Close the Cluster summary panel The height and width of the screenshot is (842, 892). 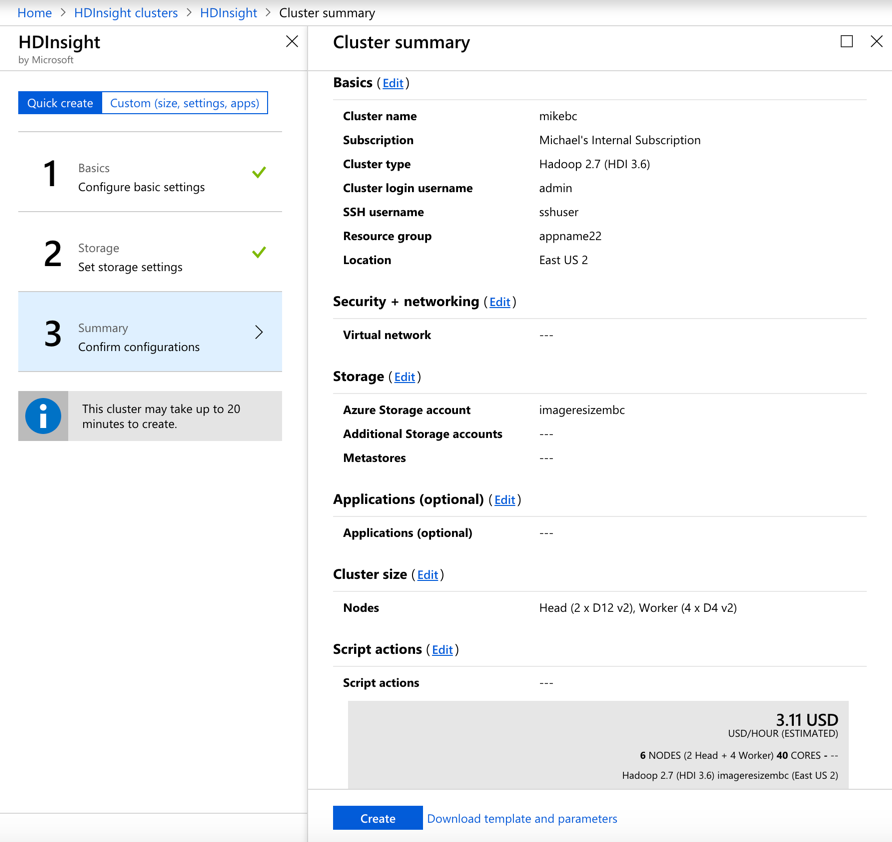click(876, 42)
